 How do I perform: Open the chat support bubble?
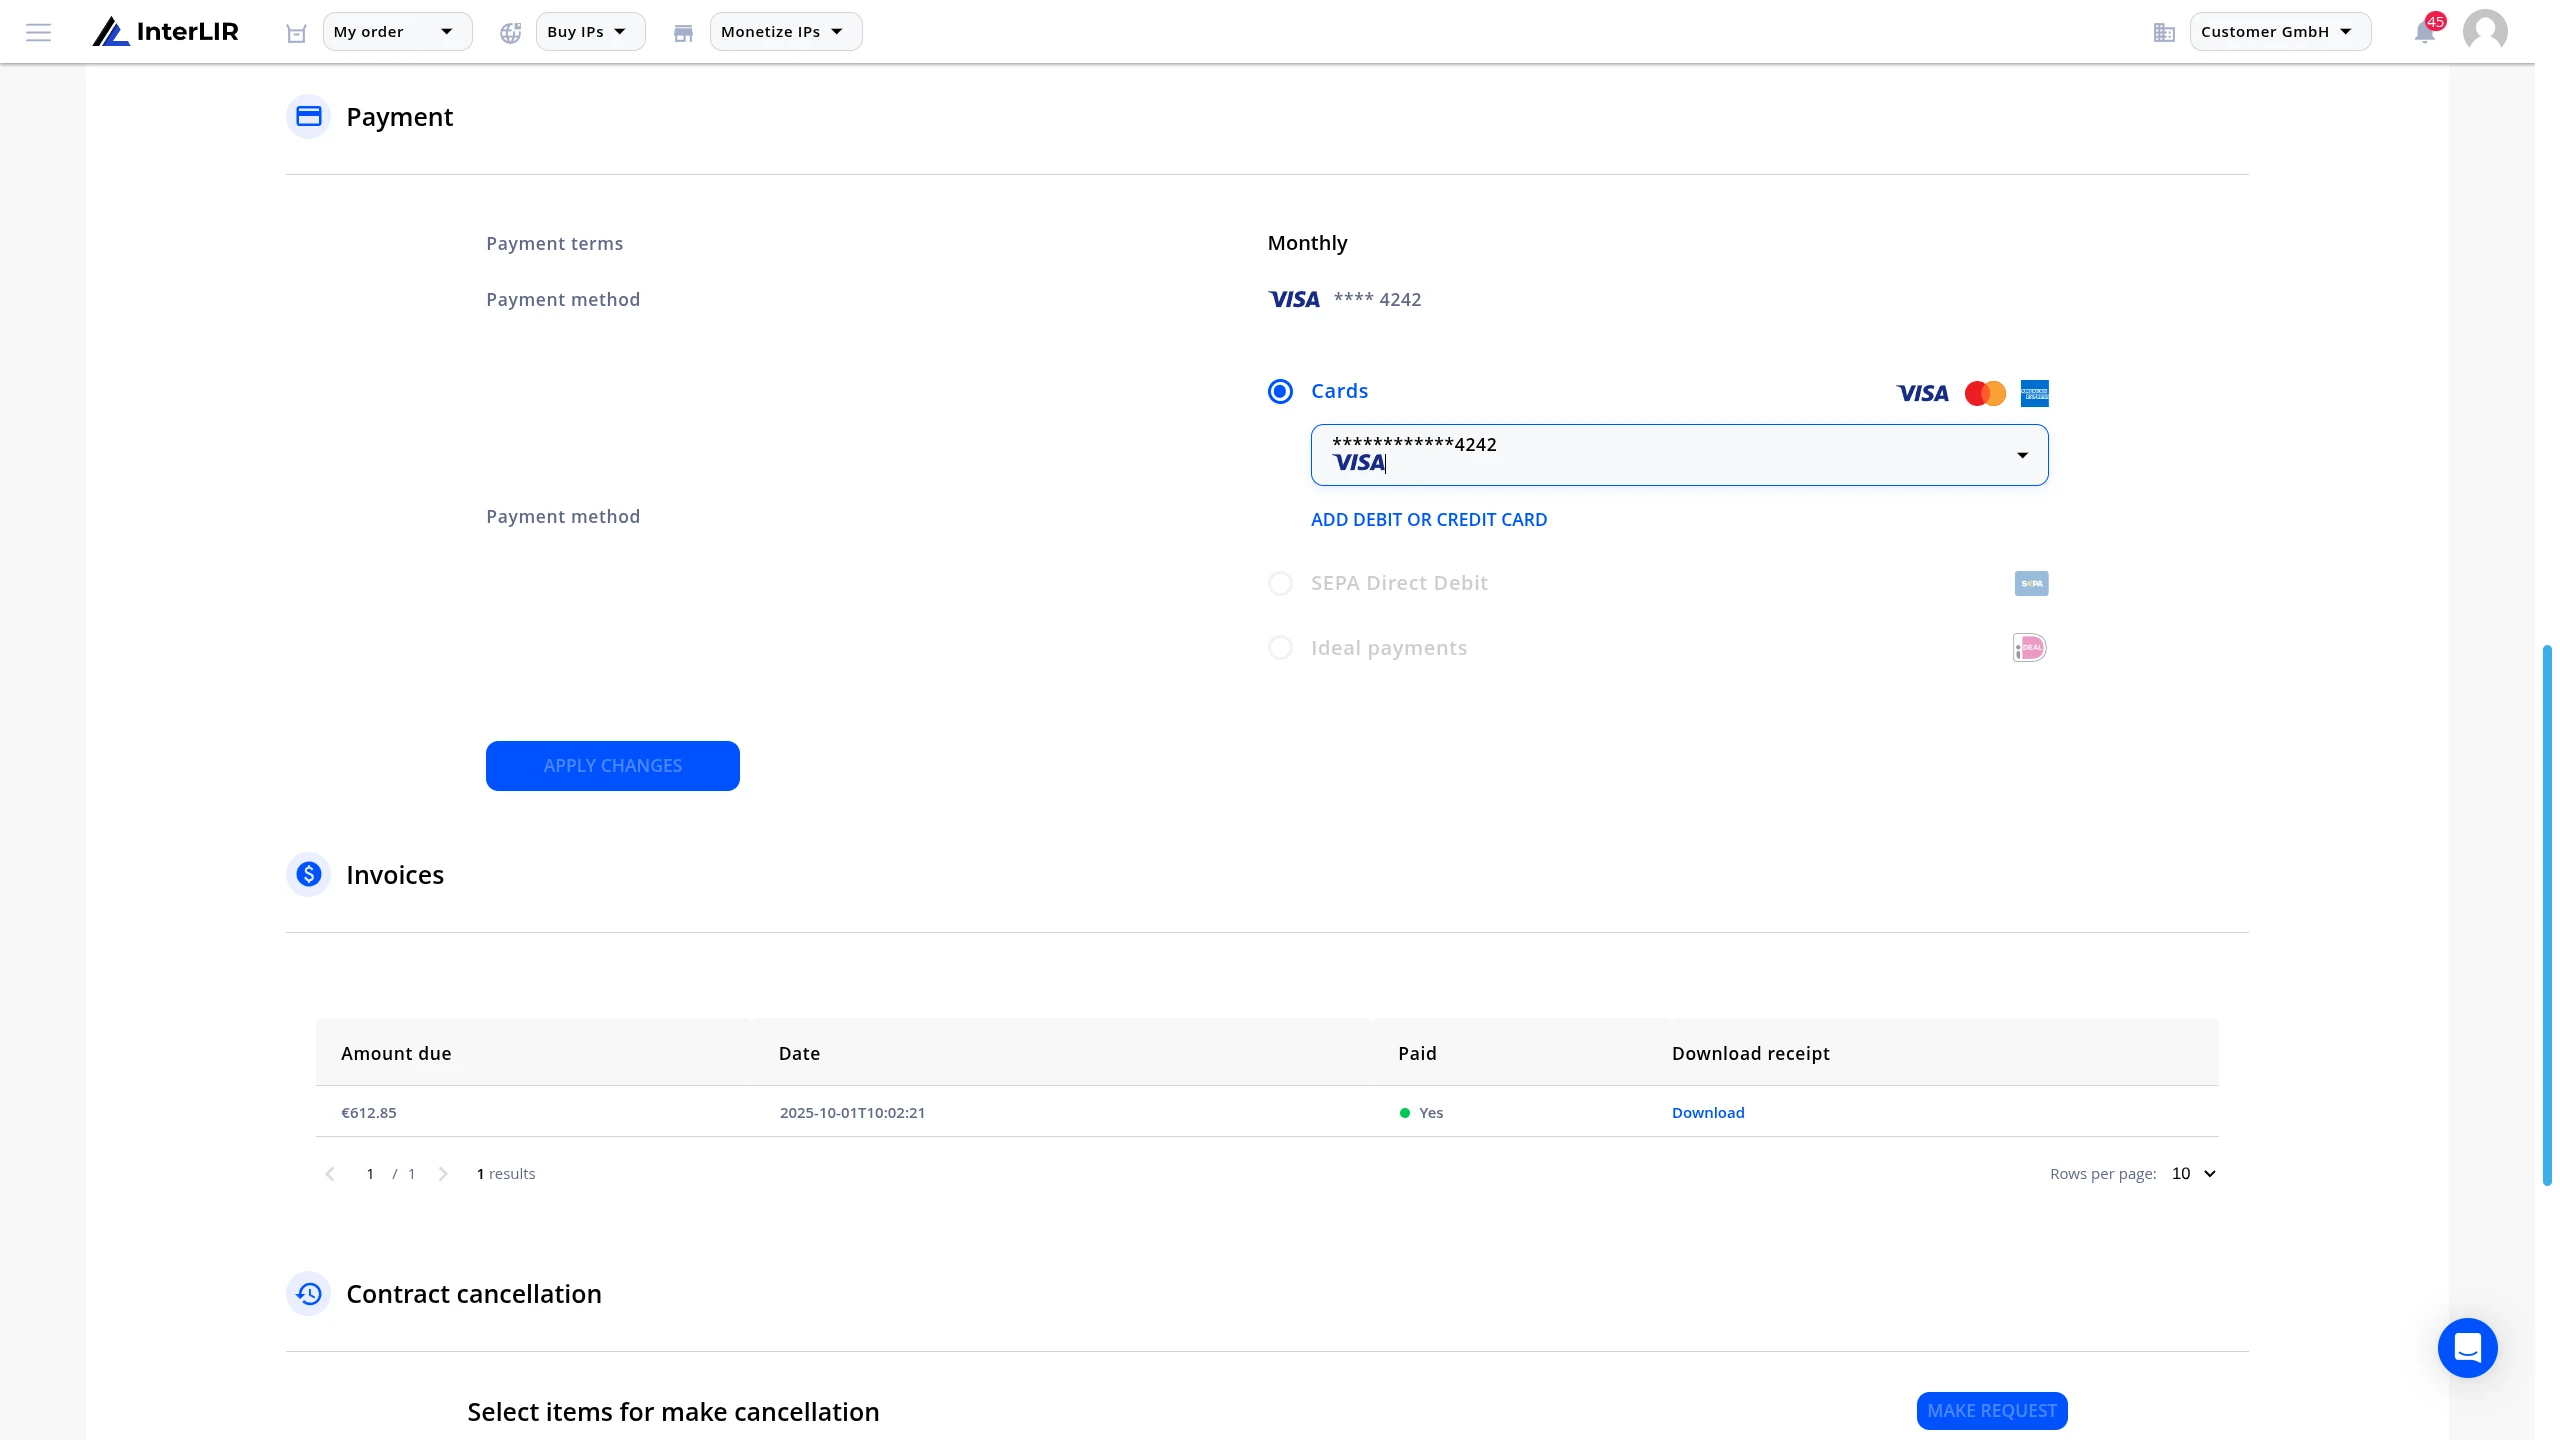point(2467,1348)
